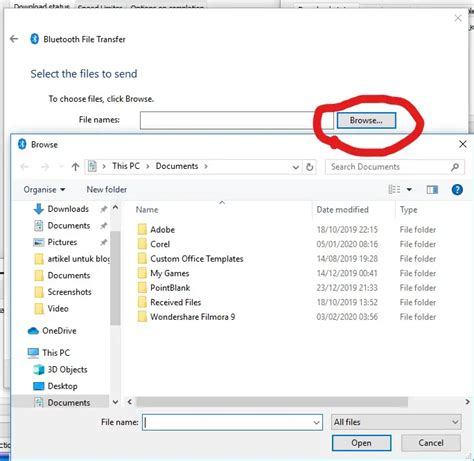Click the search magnifier icon
This screenshot has height=461, width=474.
[455, 167]
